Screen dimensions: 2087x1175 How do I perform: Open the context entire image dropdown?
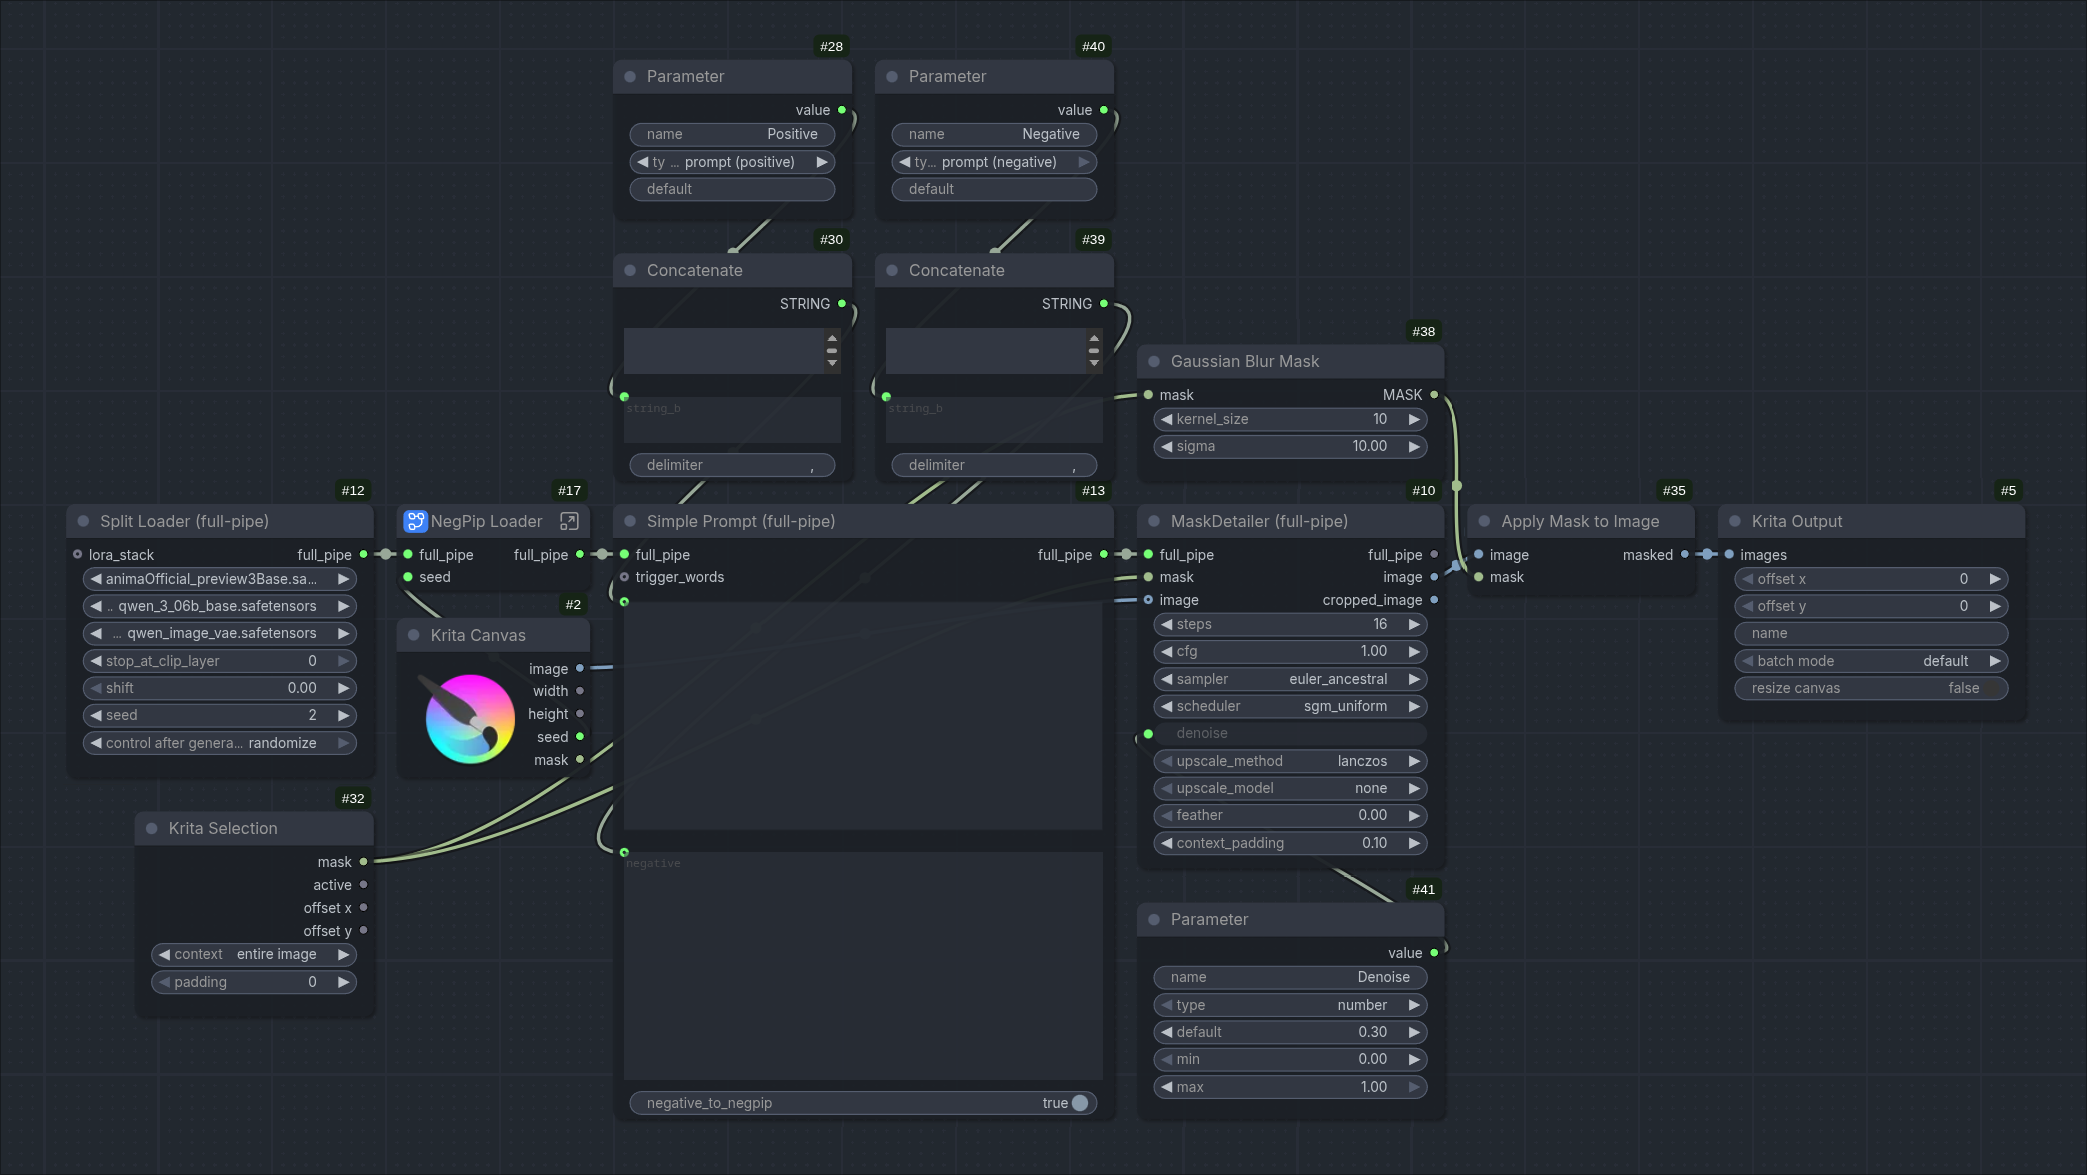pyautogui.click(x=253, y=954)
